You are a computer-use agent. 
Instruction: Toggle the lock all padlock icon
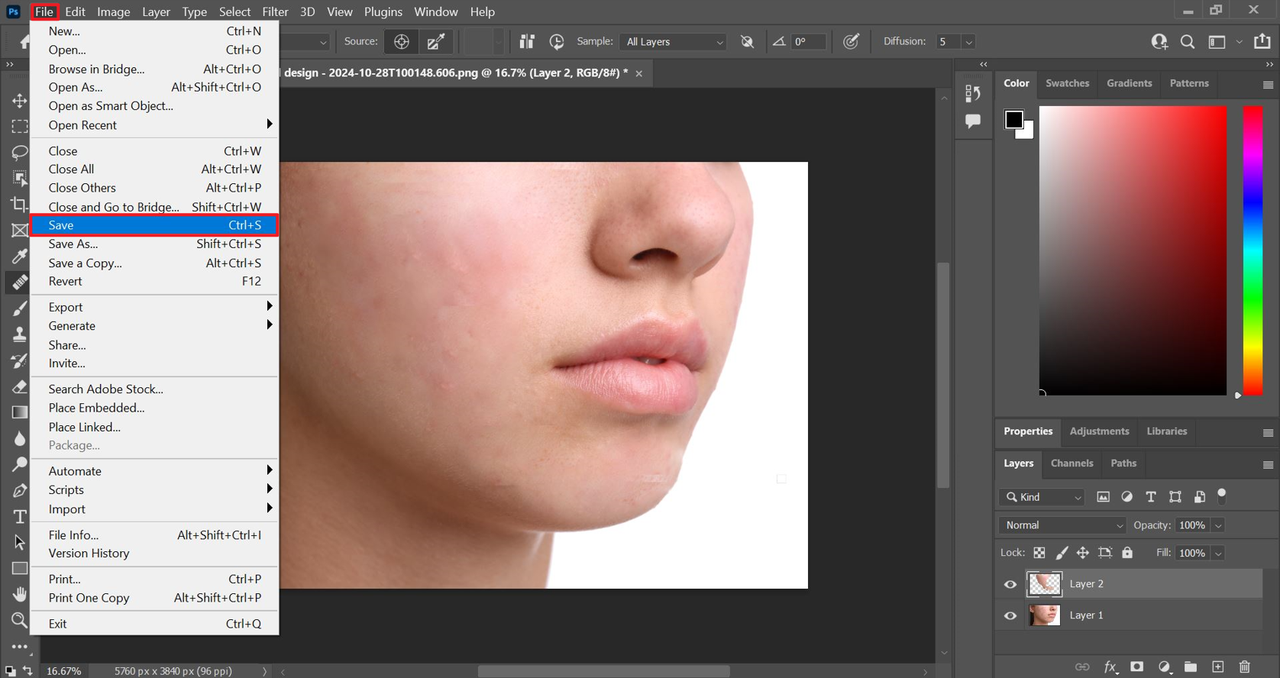(x=1127, y=553)
